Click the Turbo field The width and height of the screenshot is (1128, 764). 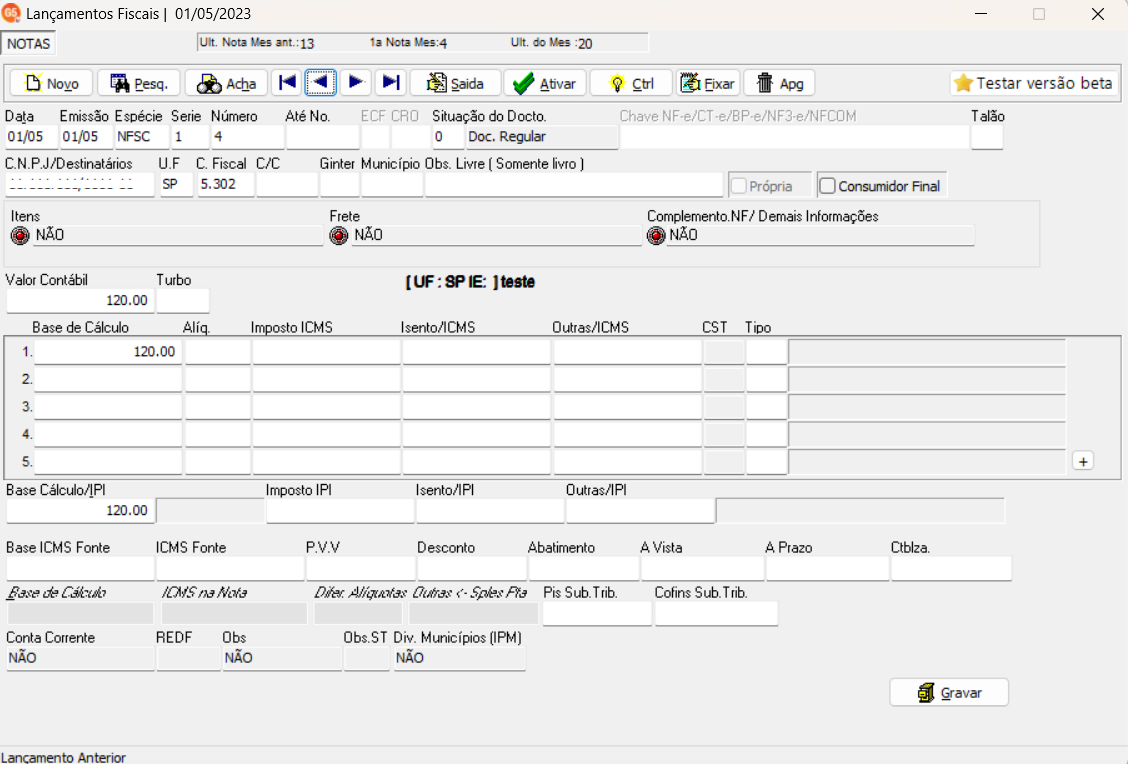click(x=183, y=301)
